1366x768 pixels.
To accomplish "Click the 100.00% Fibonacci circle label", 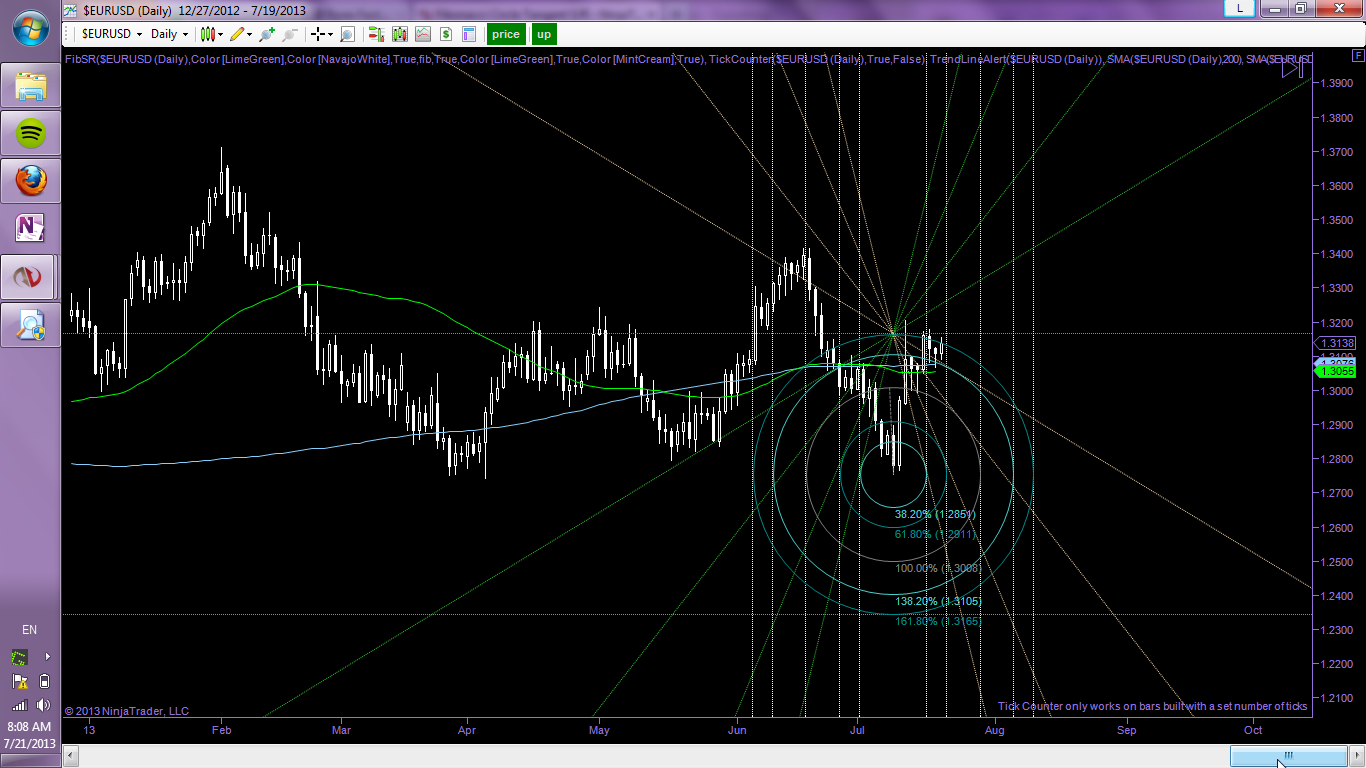I will [x=937, y=568].
